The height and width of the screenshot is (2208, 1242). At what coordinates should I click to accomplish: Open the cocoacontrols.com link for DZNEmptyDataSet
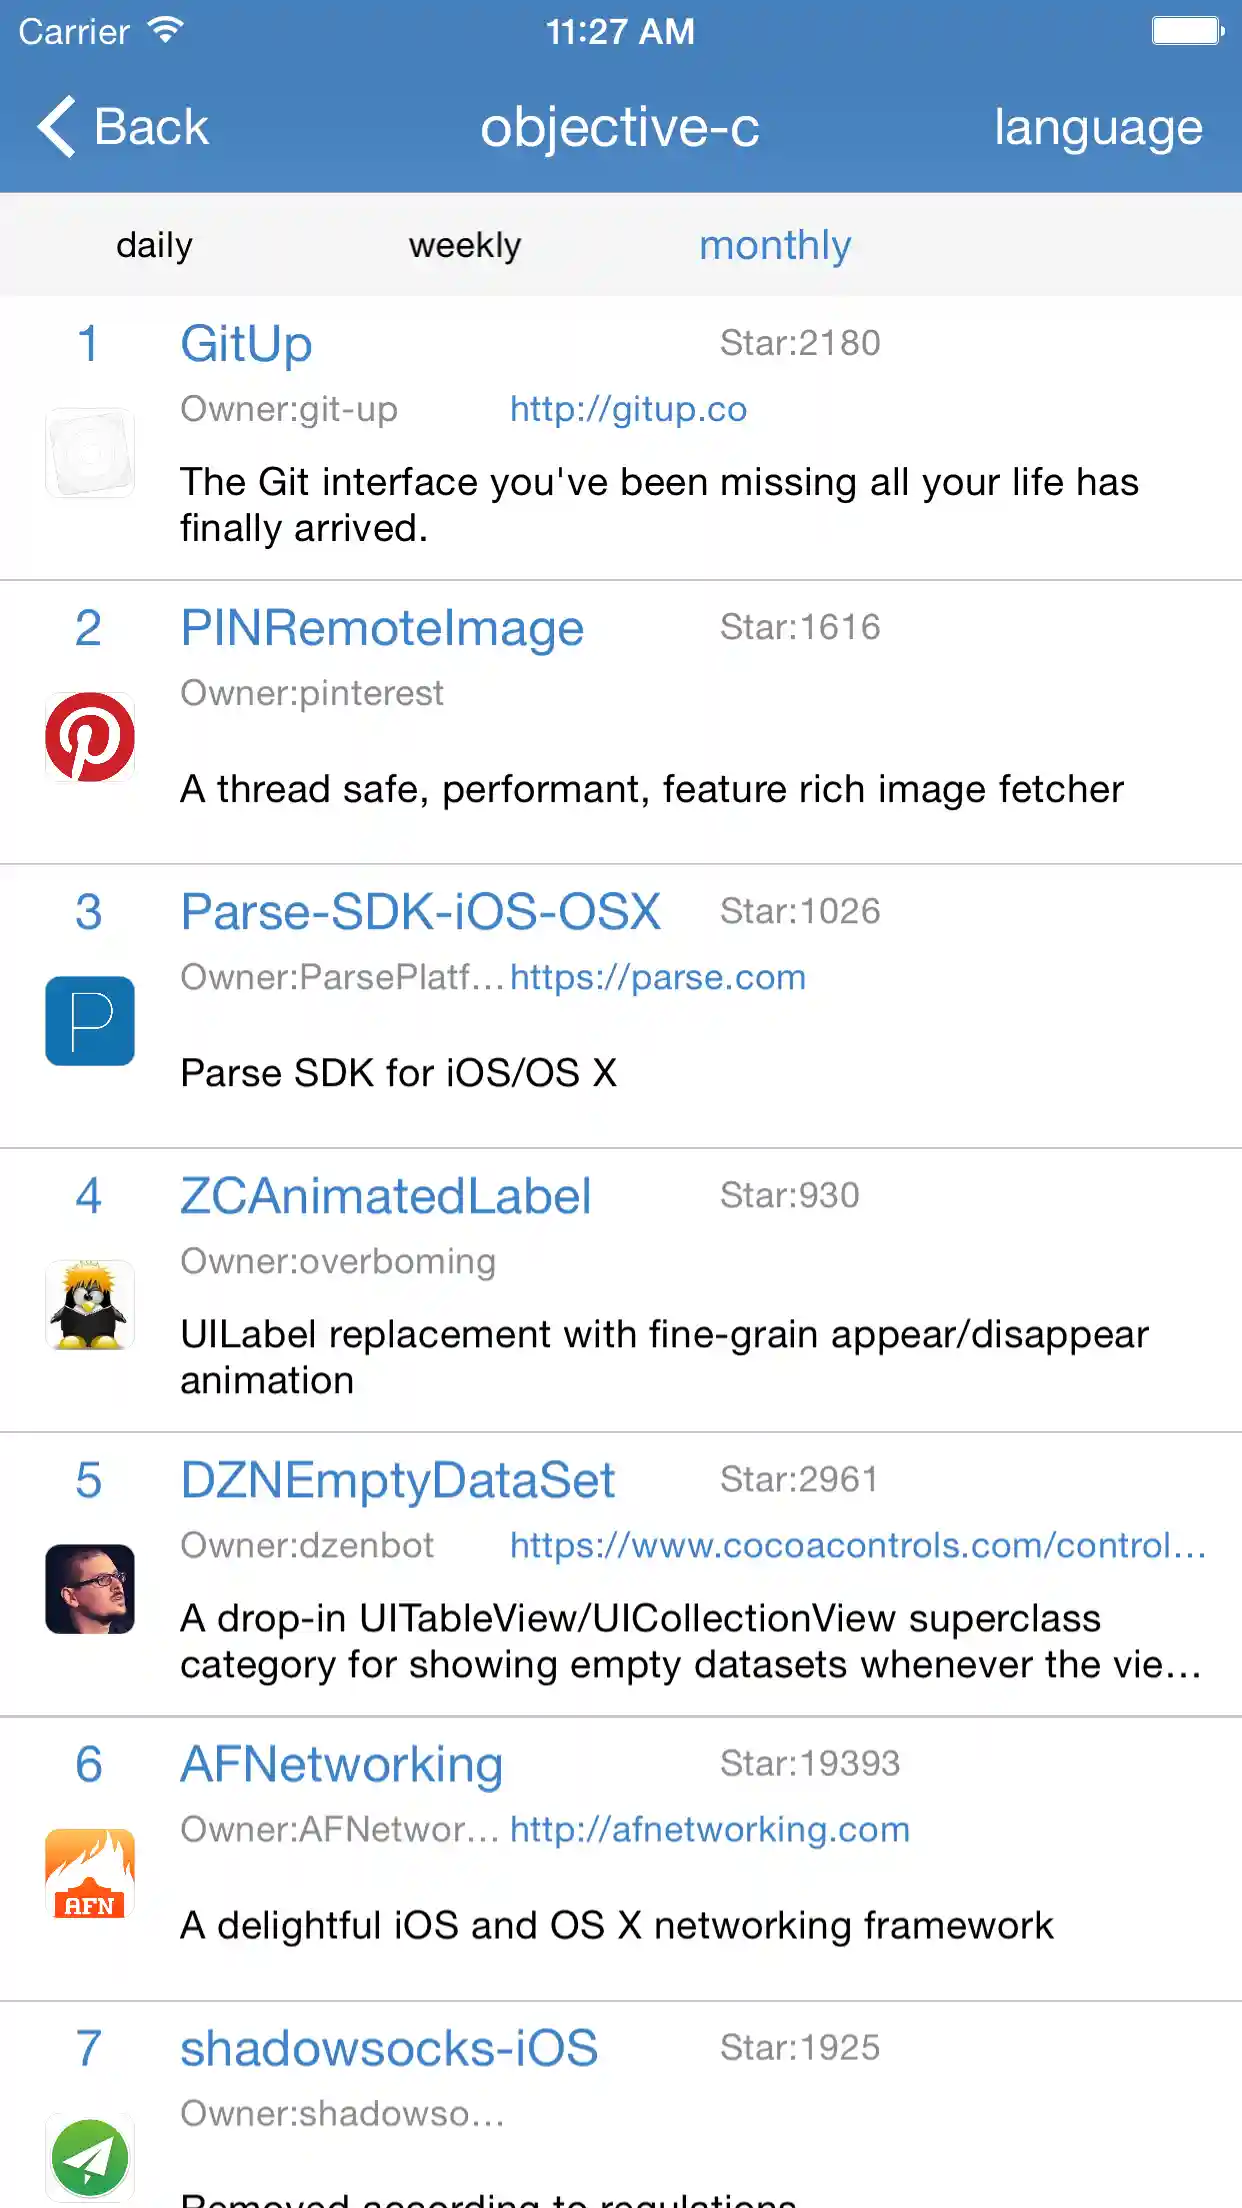coord(858,1545)
